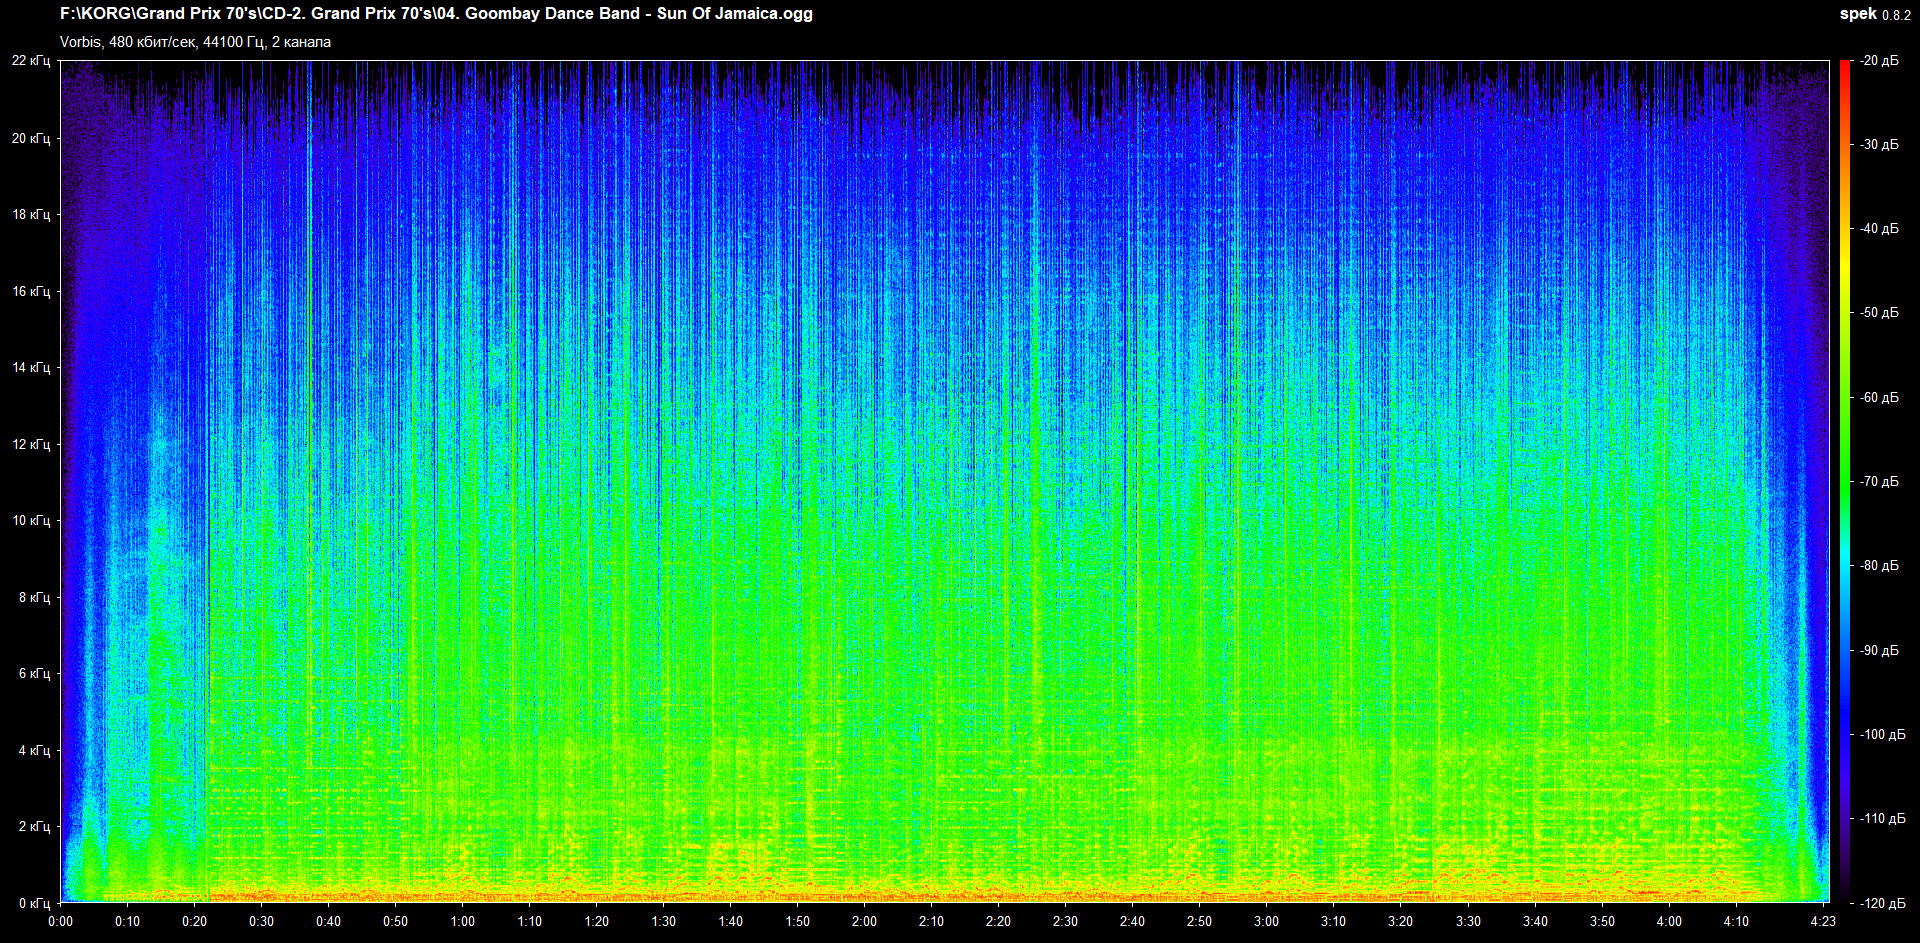The image size is (1920, 943).
Task: Click the -20 дБ label on the scale
Action: 1879,61
